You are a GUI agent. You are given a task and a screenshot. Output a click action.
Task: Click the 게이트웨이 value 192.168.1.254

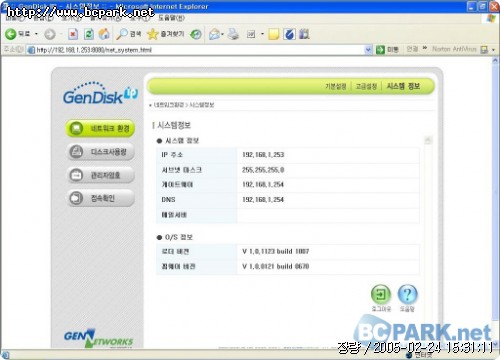tap(263, 185)
